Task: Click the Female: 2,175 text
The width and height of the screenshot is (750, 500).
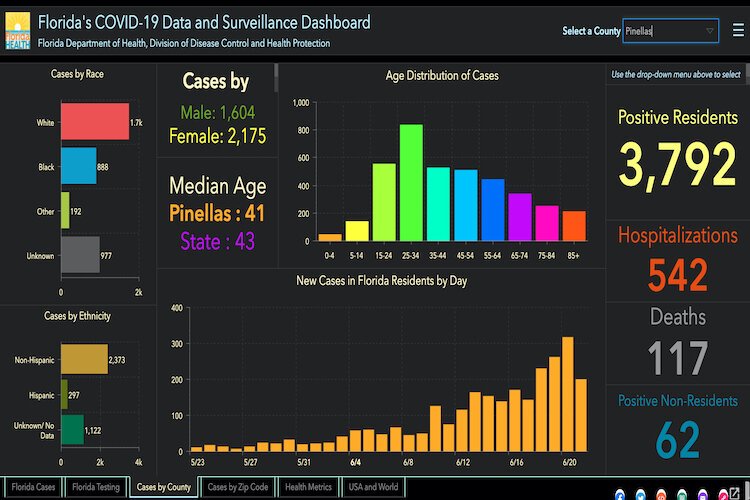Action: pyautogui.click(x=217, y=136)
